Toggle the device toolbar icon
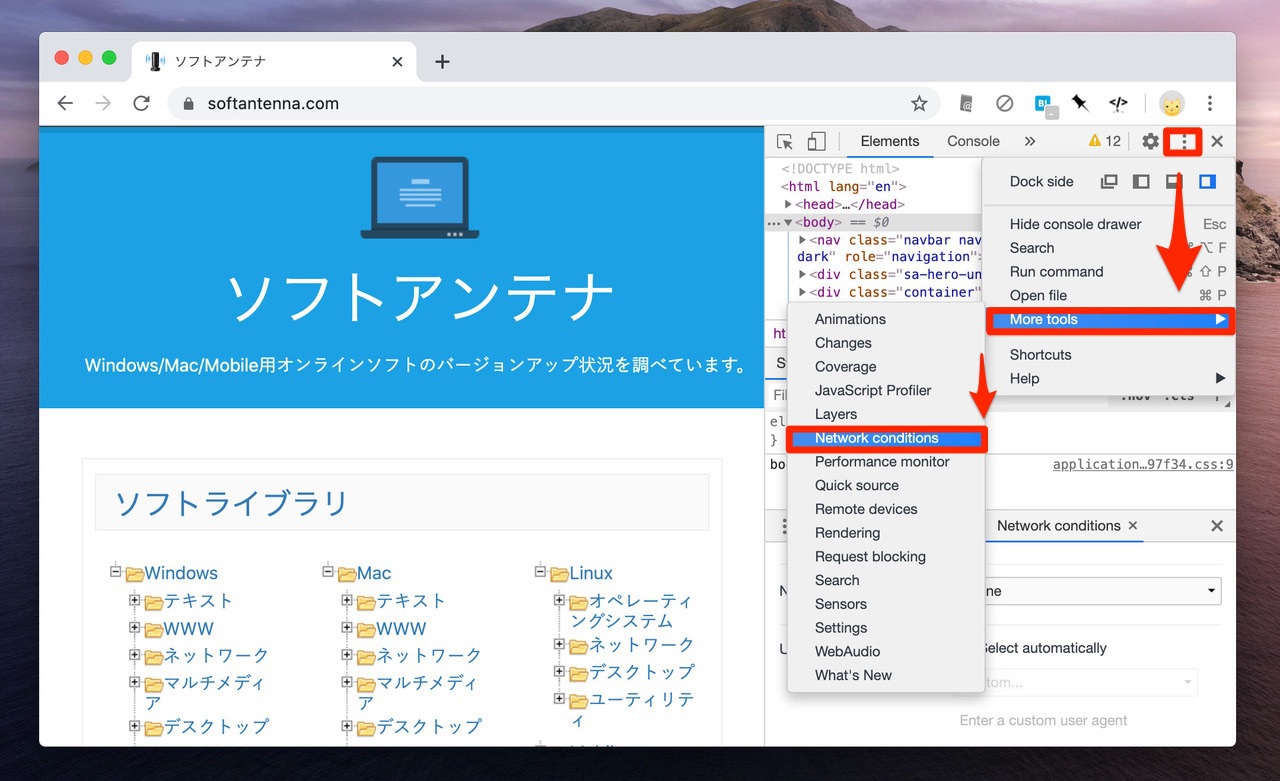This screenshot has height=781, width=1280. 817,142
